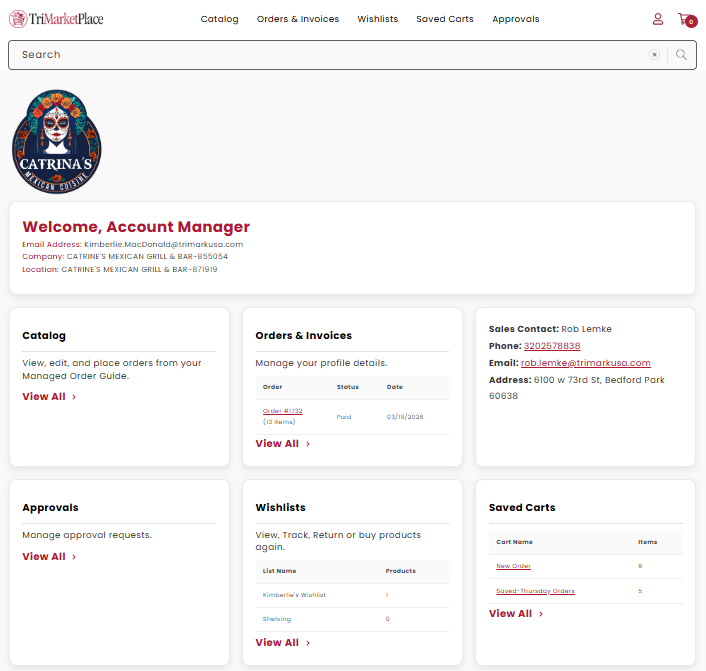Click the Catrina's Mexican Cuisine logo
This screenshot has width=706, height=671.
click(57, 141)
